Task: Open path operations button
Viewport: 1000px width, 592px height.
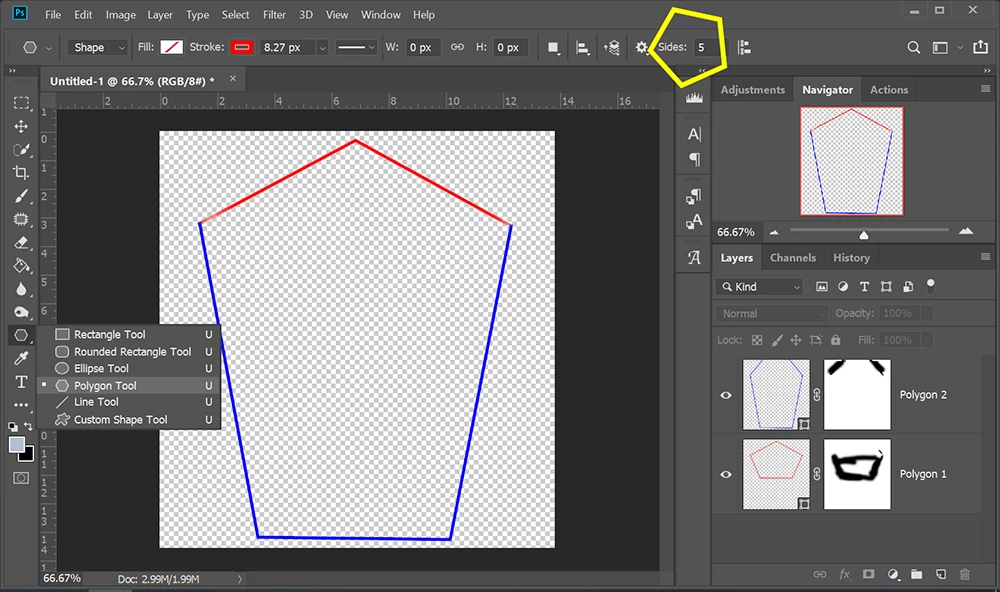Action: [x=554, y=48]
